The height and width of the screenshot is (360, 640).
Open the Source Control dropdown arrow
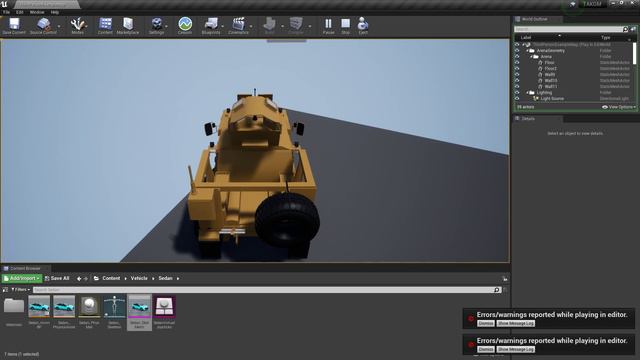[59, 26]
